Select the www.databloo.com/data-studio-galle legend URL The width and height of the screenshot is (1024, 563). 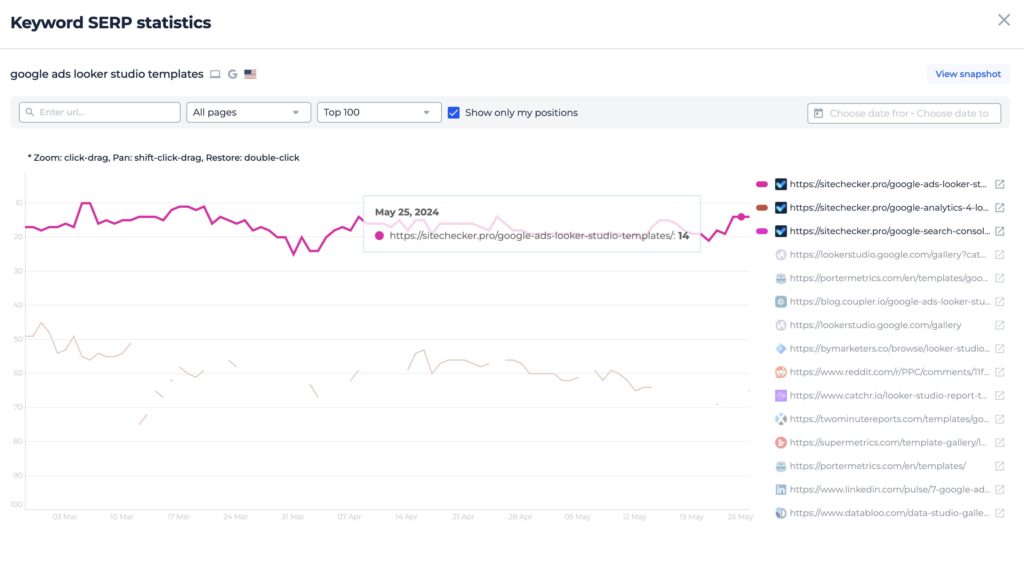889,513
